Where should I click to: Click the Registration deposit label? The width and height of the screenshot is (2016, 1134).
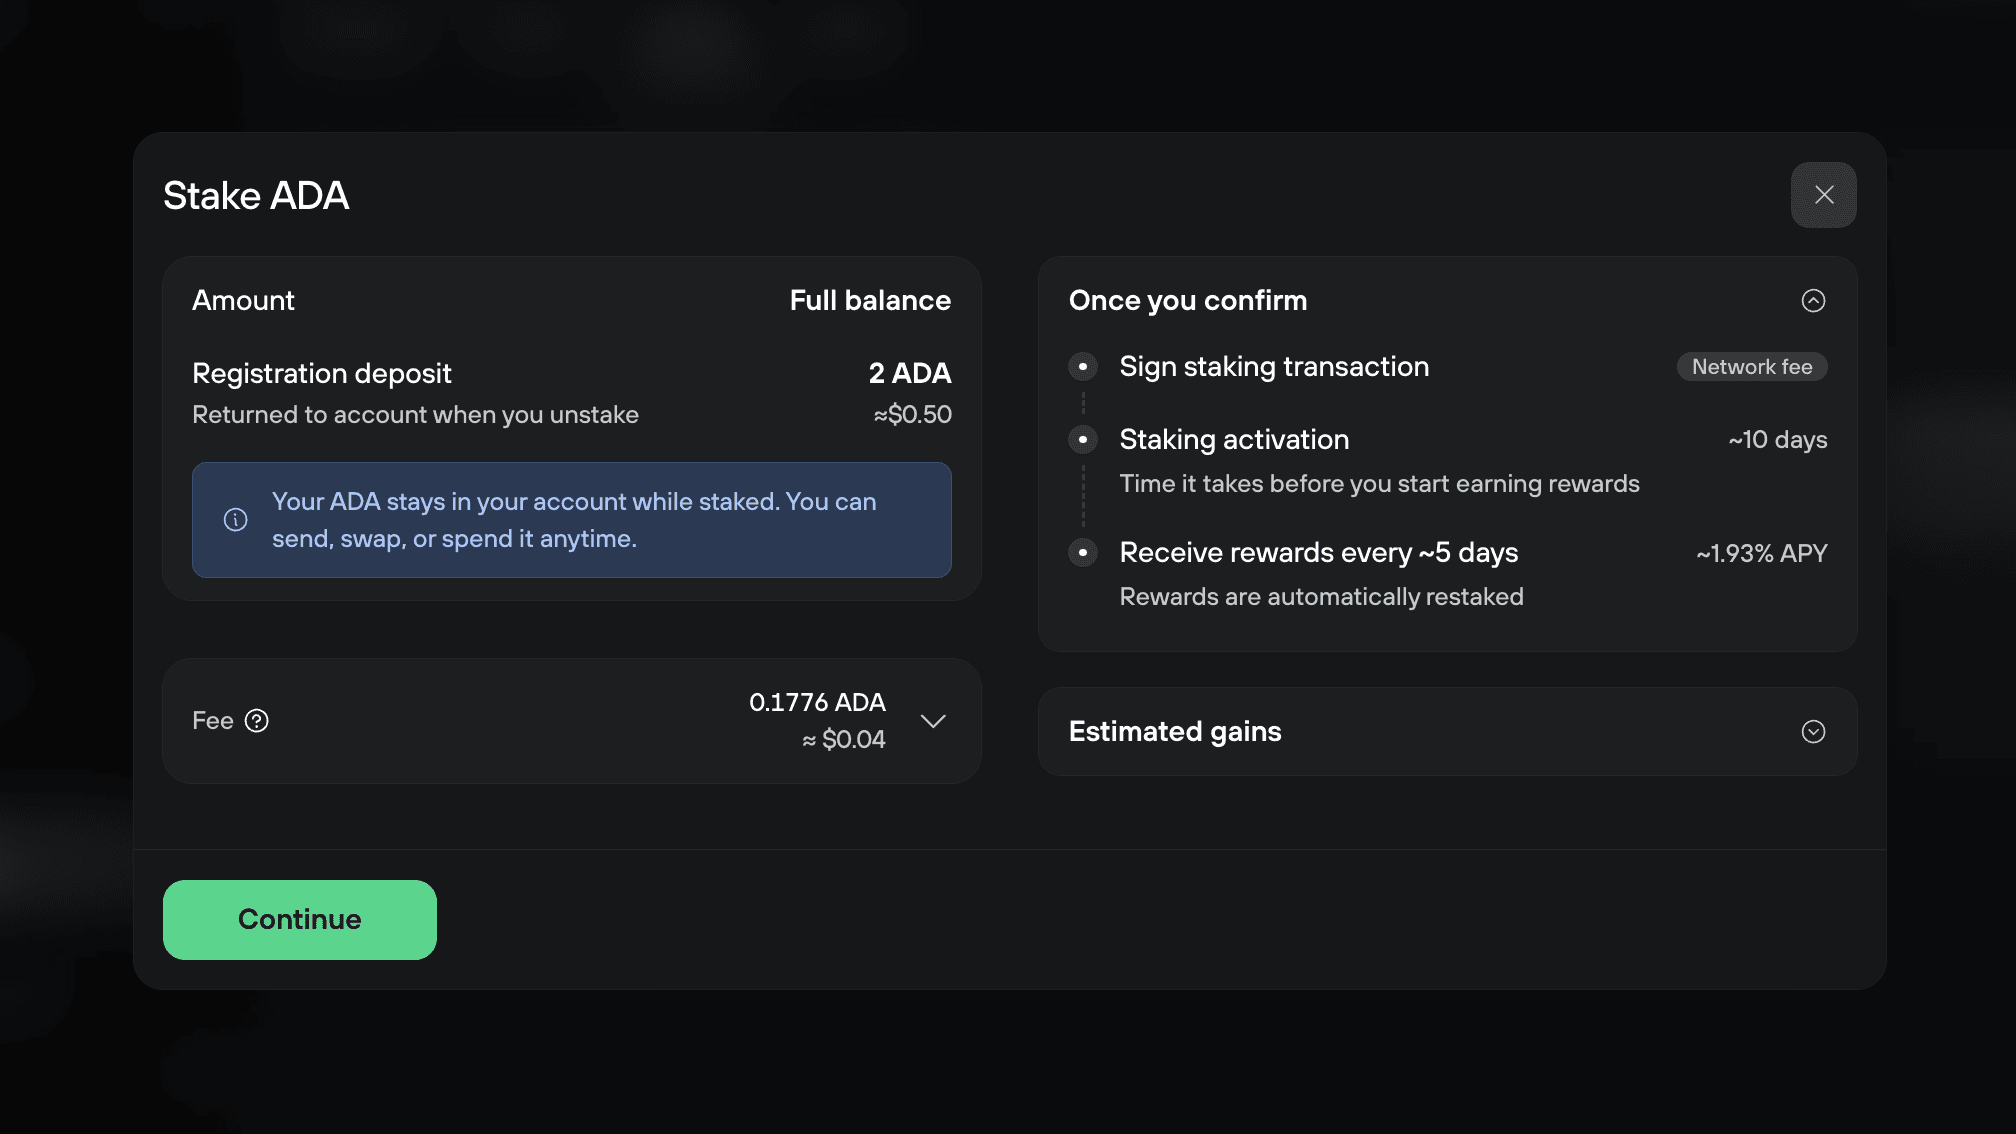[x=322, y=373]
